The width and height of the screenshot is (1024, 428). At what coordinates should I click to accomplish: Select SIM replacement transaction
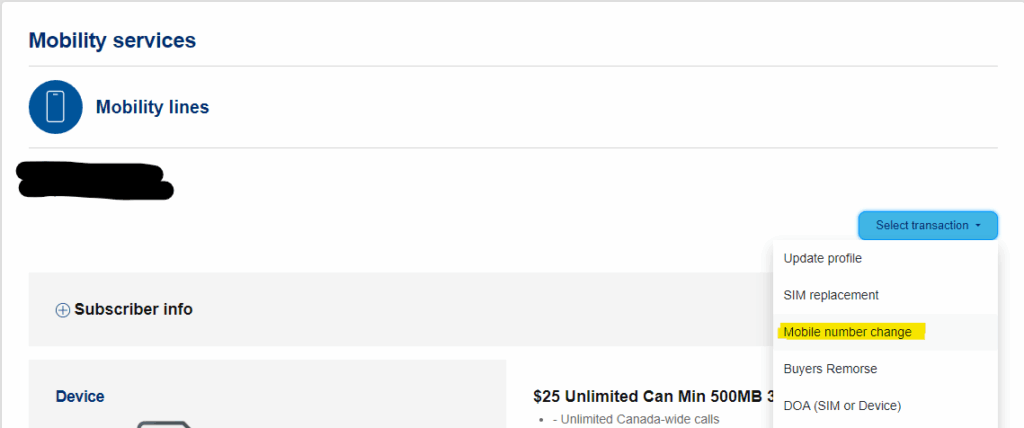pos(831,295)
